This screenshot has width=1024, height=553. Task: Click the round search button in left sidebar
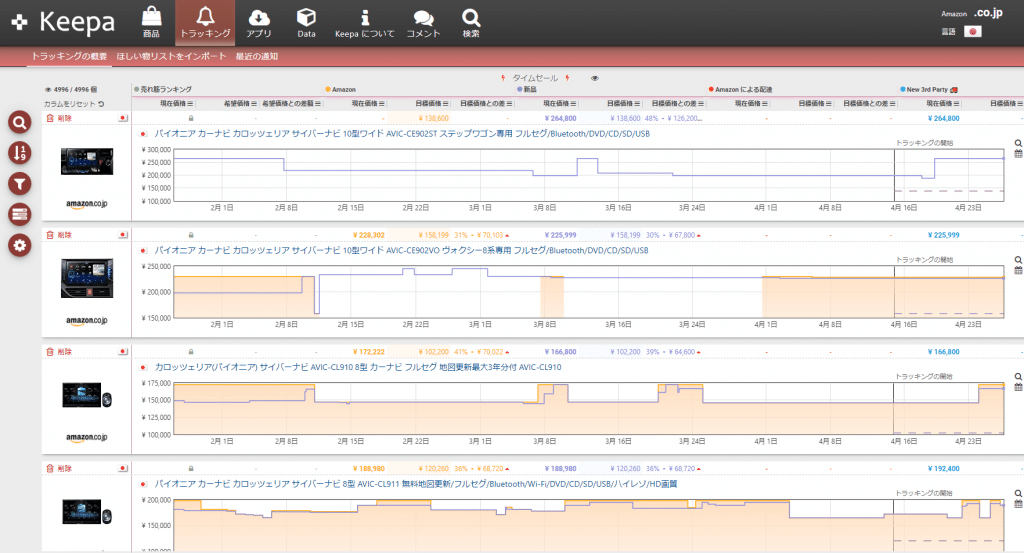click(19, 122)
